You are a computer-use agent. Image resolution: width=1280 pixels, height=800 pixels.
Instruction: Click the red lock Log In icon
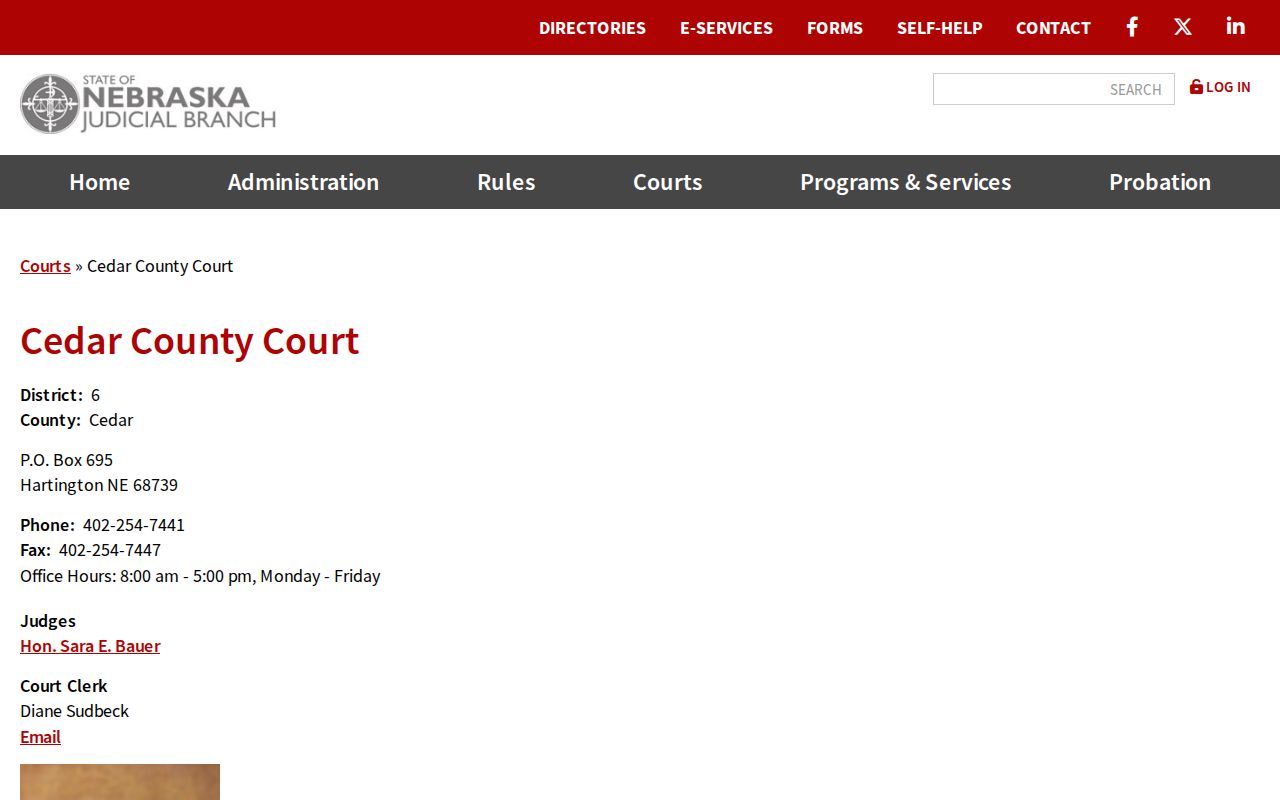point(1196,87)
